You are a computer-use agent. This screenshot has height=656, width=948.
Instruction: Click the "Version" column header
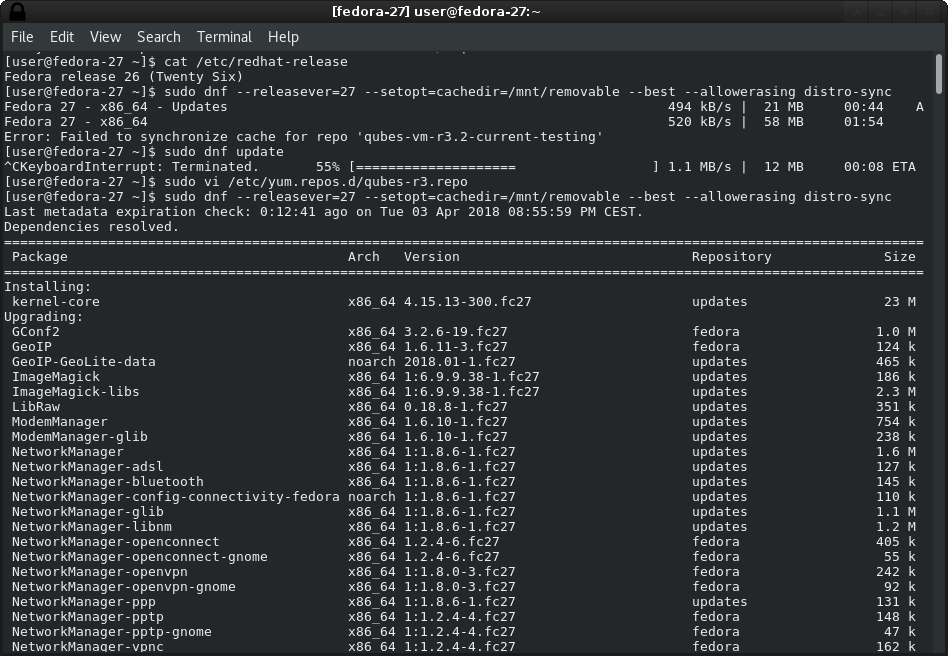[432, 257]
